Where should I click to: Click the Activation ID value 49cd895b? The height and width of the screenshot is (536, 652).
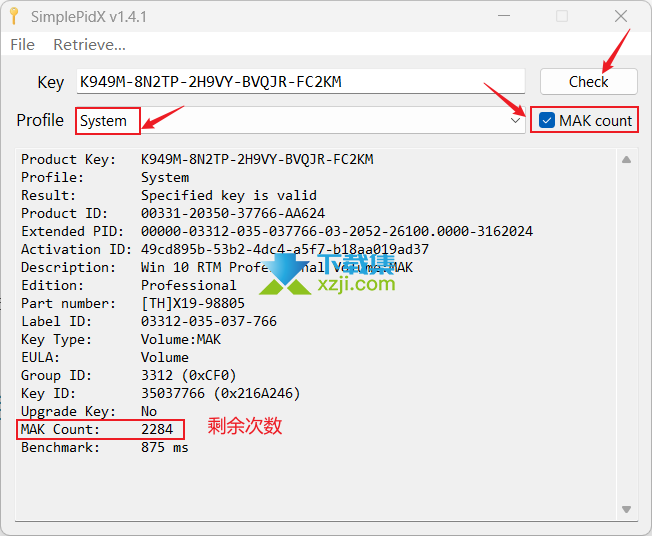coord(285,249)
